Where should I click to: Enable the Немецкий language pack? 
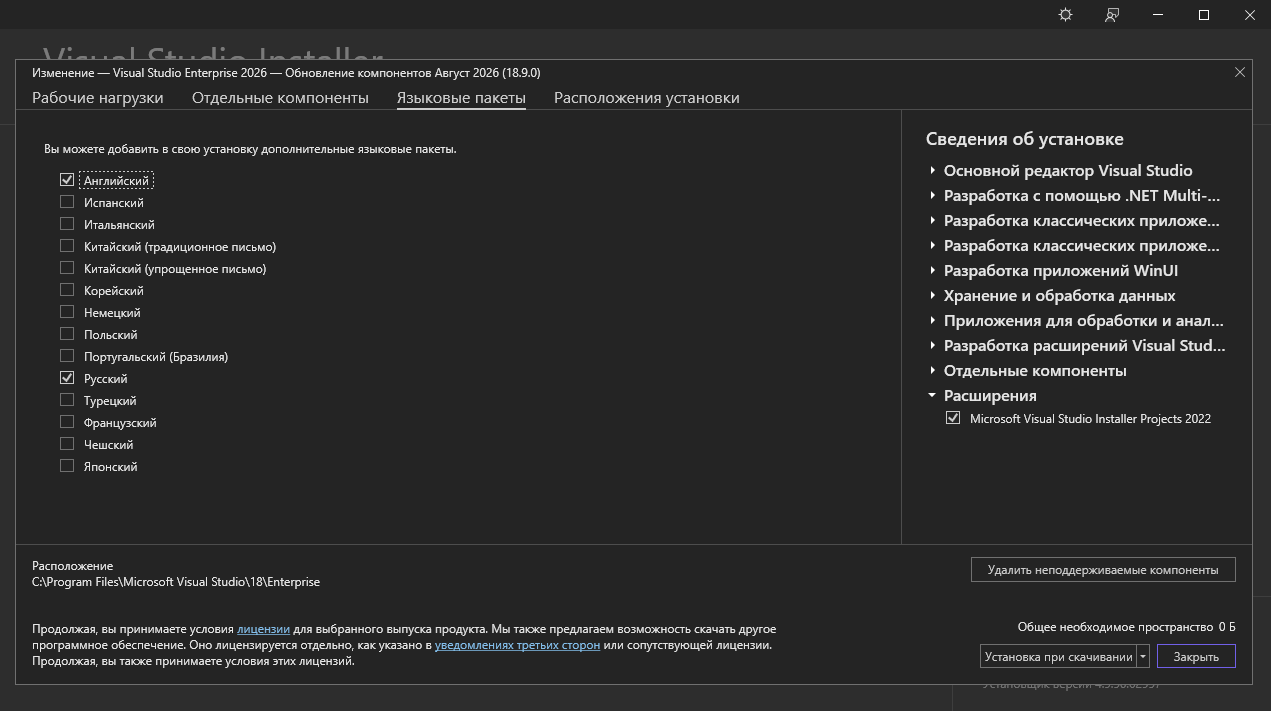click(67, 312)
